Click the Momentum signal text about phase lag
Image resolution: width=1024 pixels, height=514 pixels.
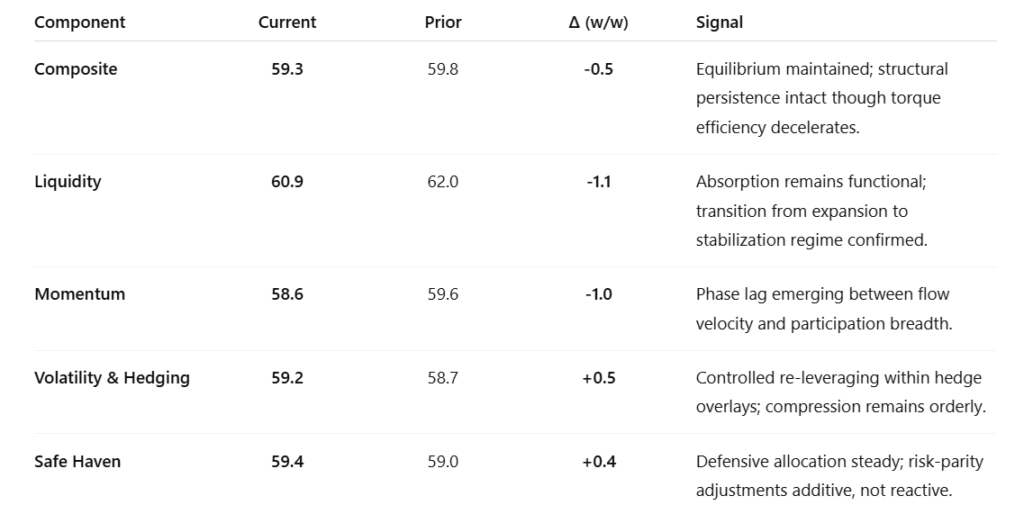pos(822,308)
